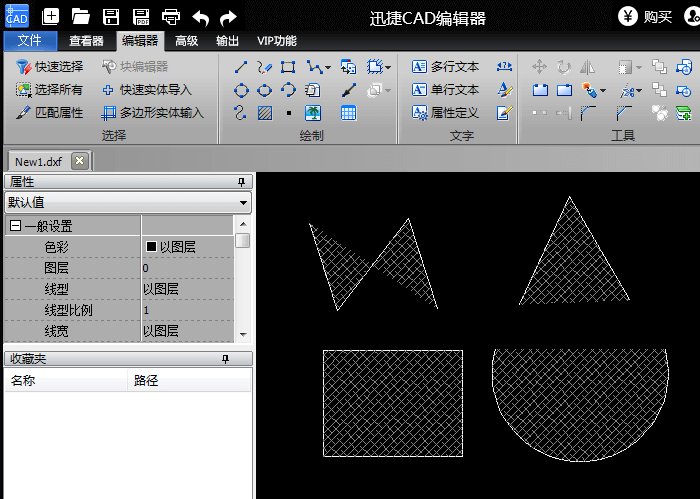The height and width of the screenshot is (499, 700).
Task: Click the insert image icon
Action: (x=313, y=113)
